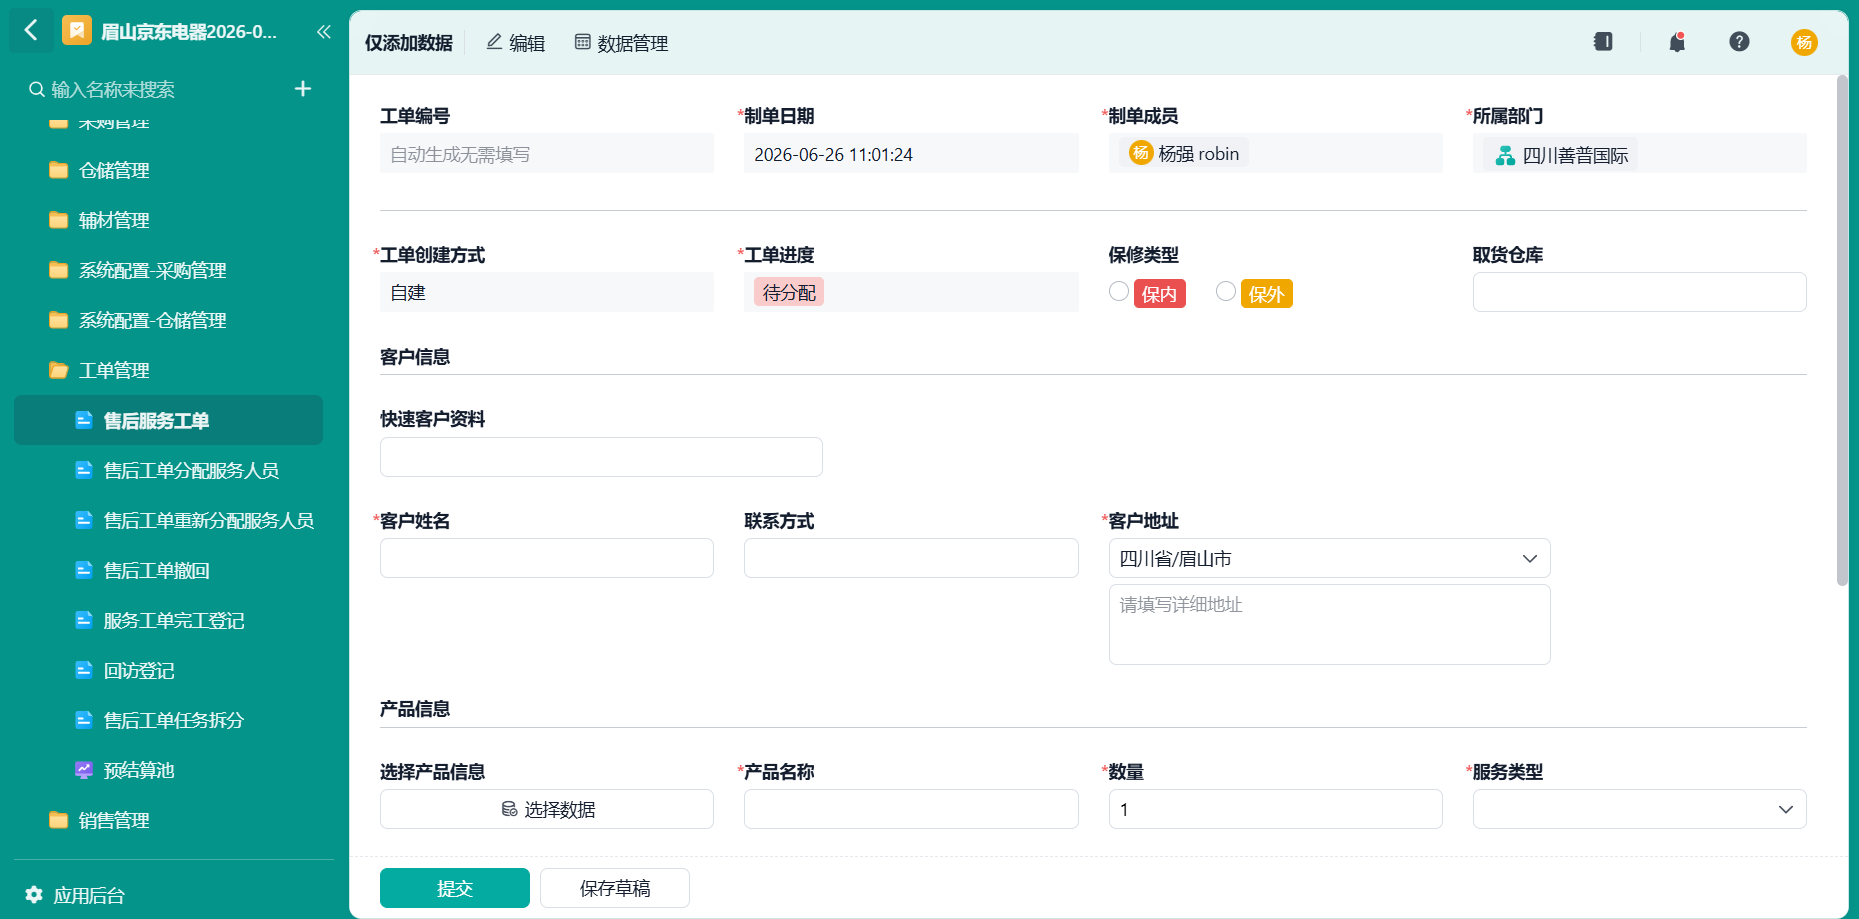
Task: Click the 数量 input field
Action: coord(1275,809)
